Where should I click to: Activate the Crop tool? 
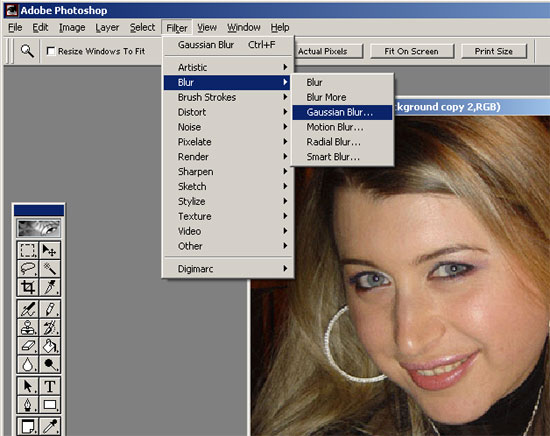[x=28, y=287]
